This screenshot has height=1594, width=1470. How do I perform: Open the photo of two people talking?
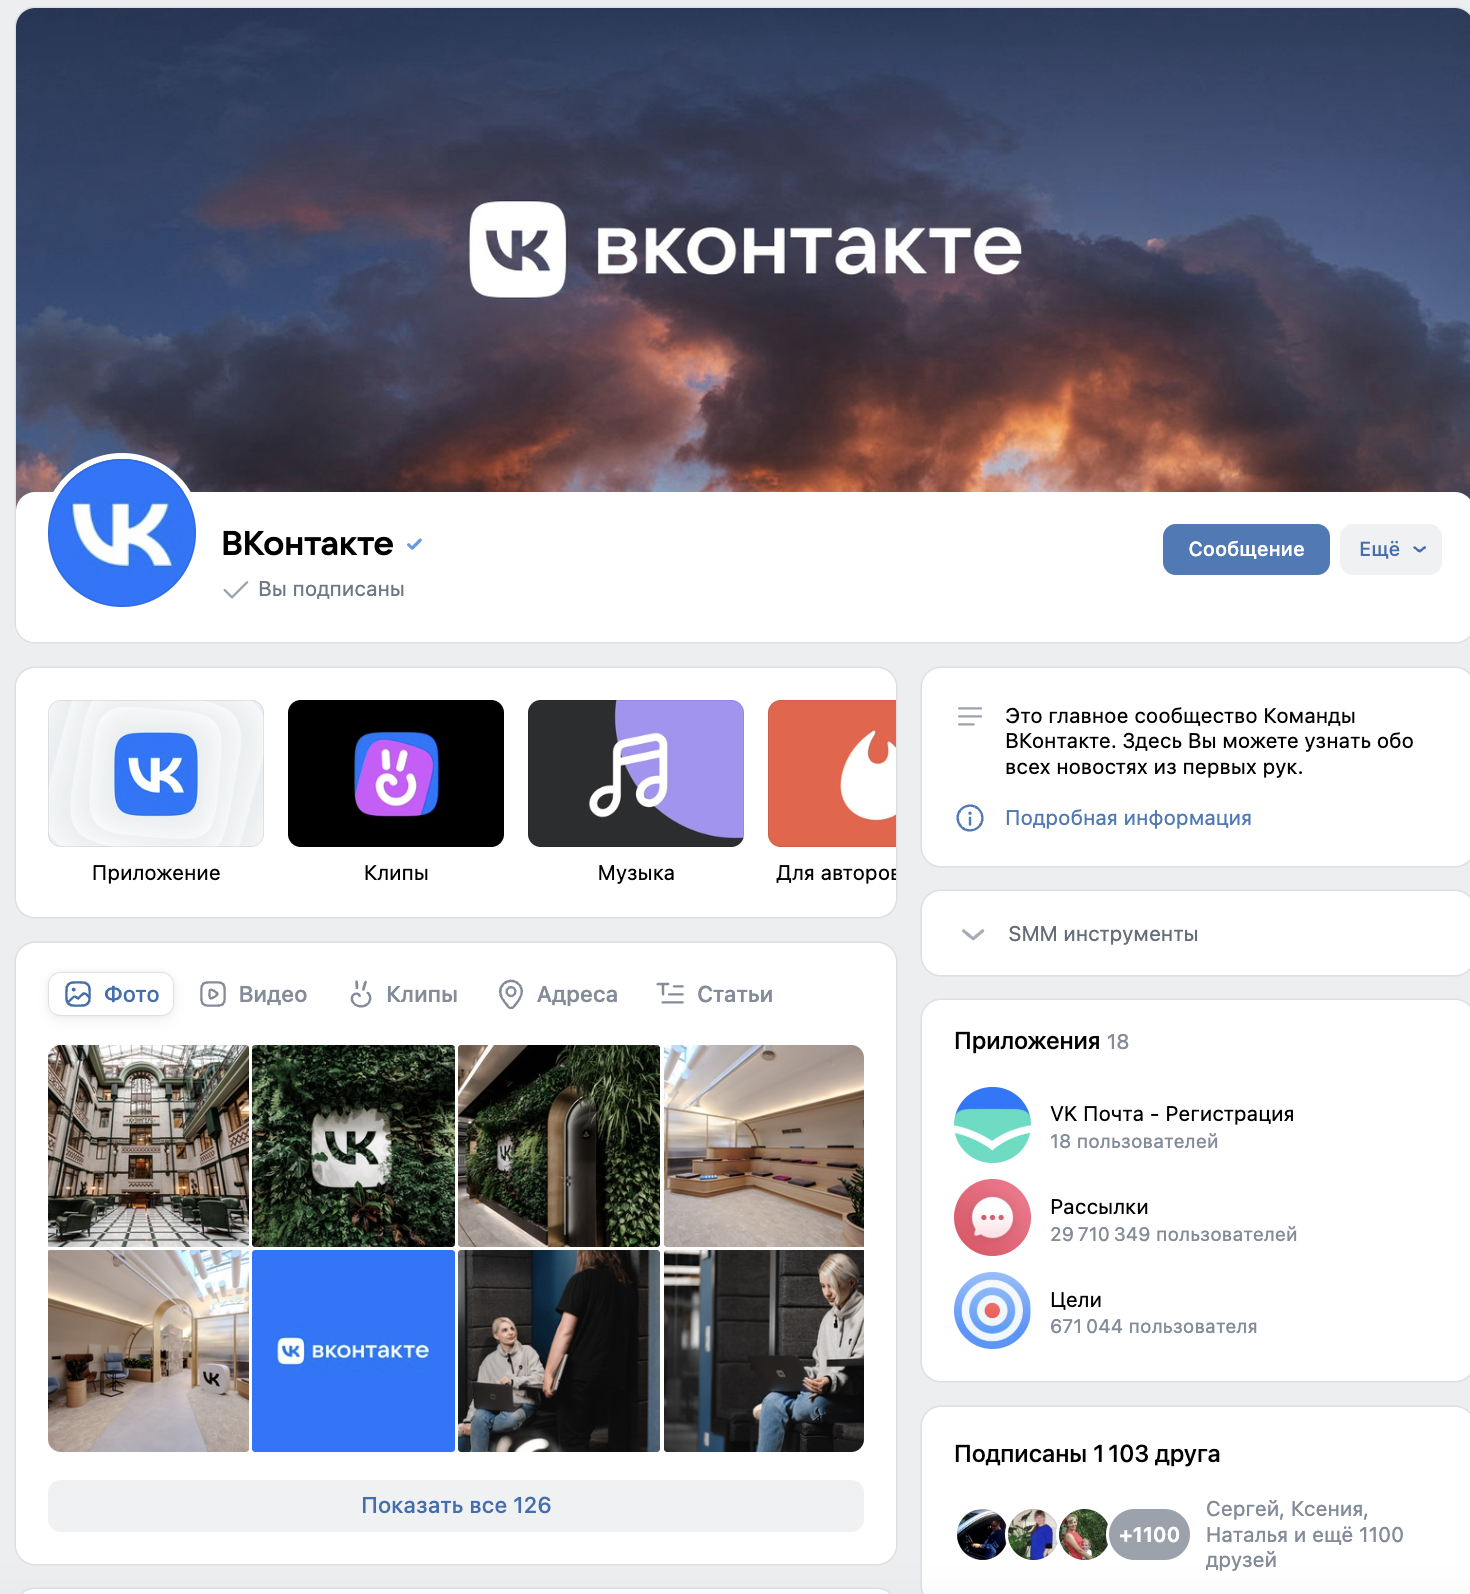pyautogui.click(x=559, y=1351)
